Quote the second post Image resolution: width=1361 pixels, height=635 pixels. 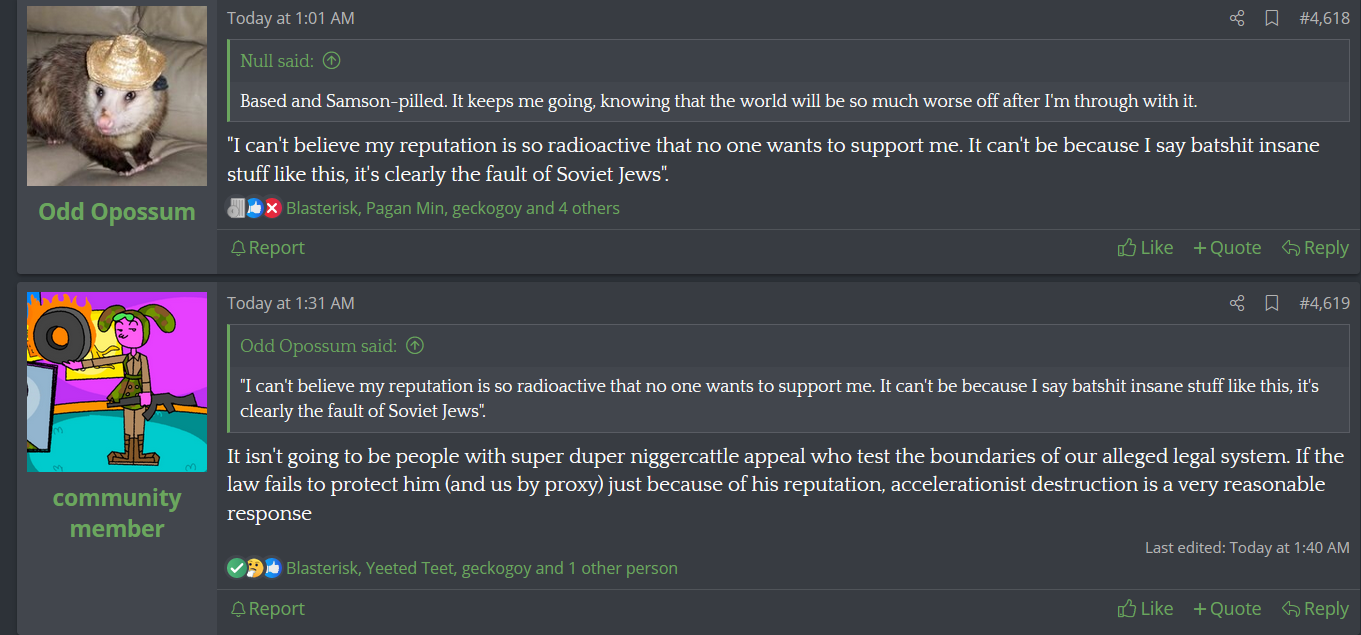[x=1227, y=609]
